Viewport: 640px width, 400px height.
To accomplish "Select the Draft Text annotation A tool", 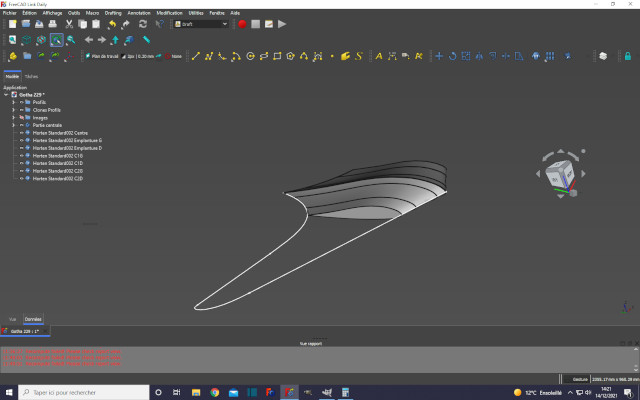I will click(x=379, y=56).
